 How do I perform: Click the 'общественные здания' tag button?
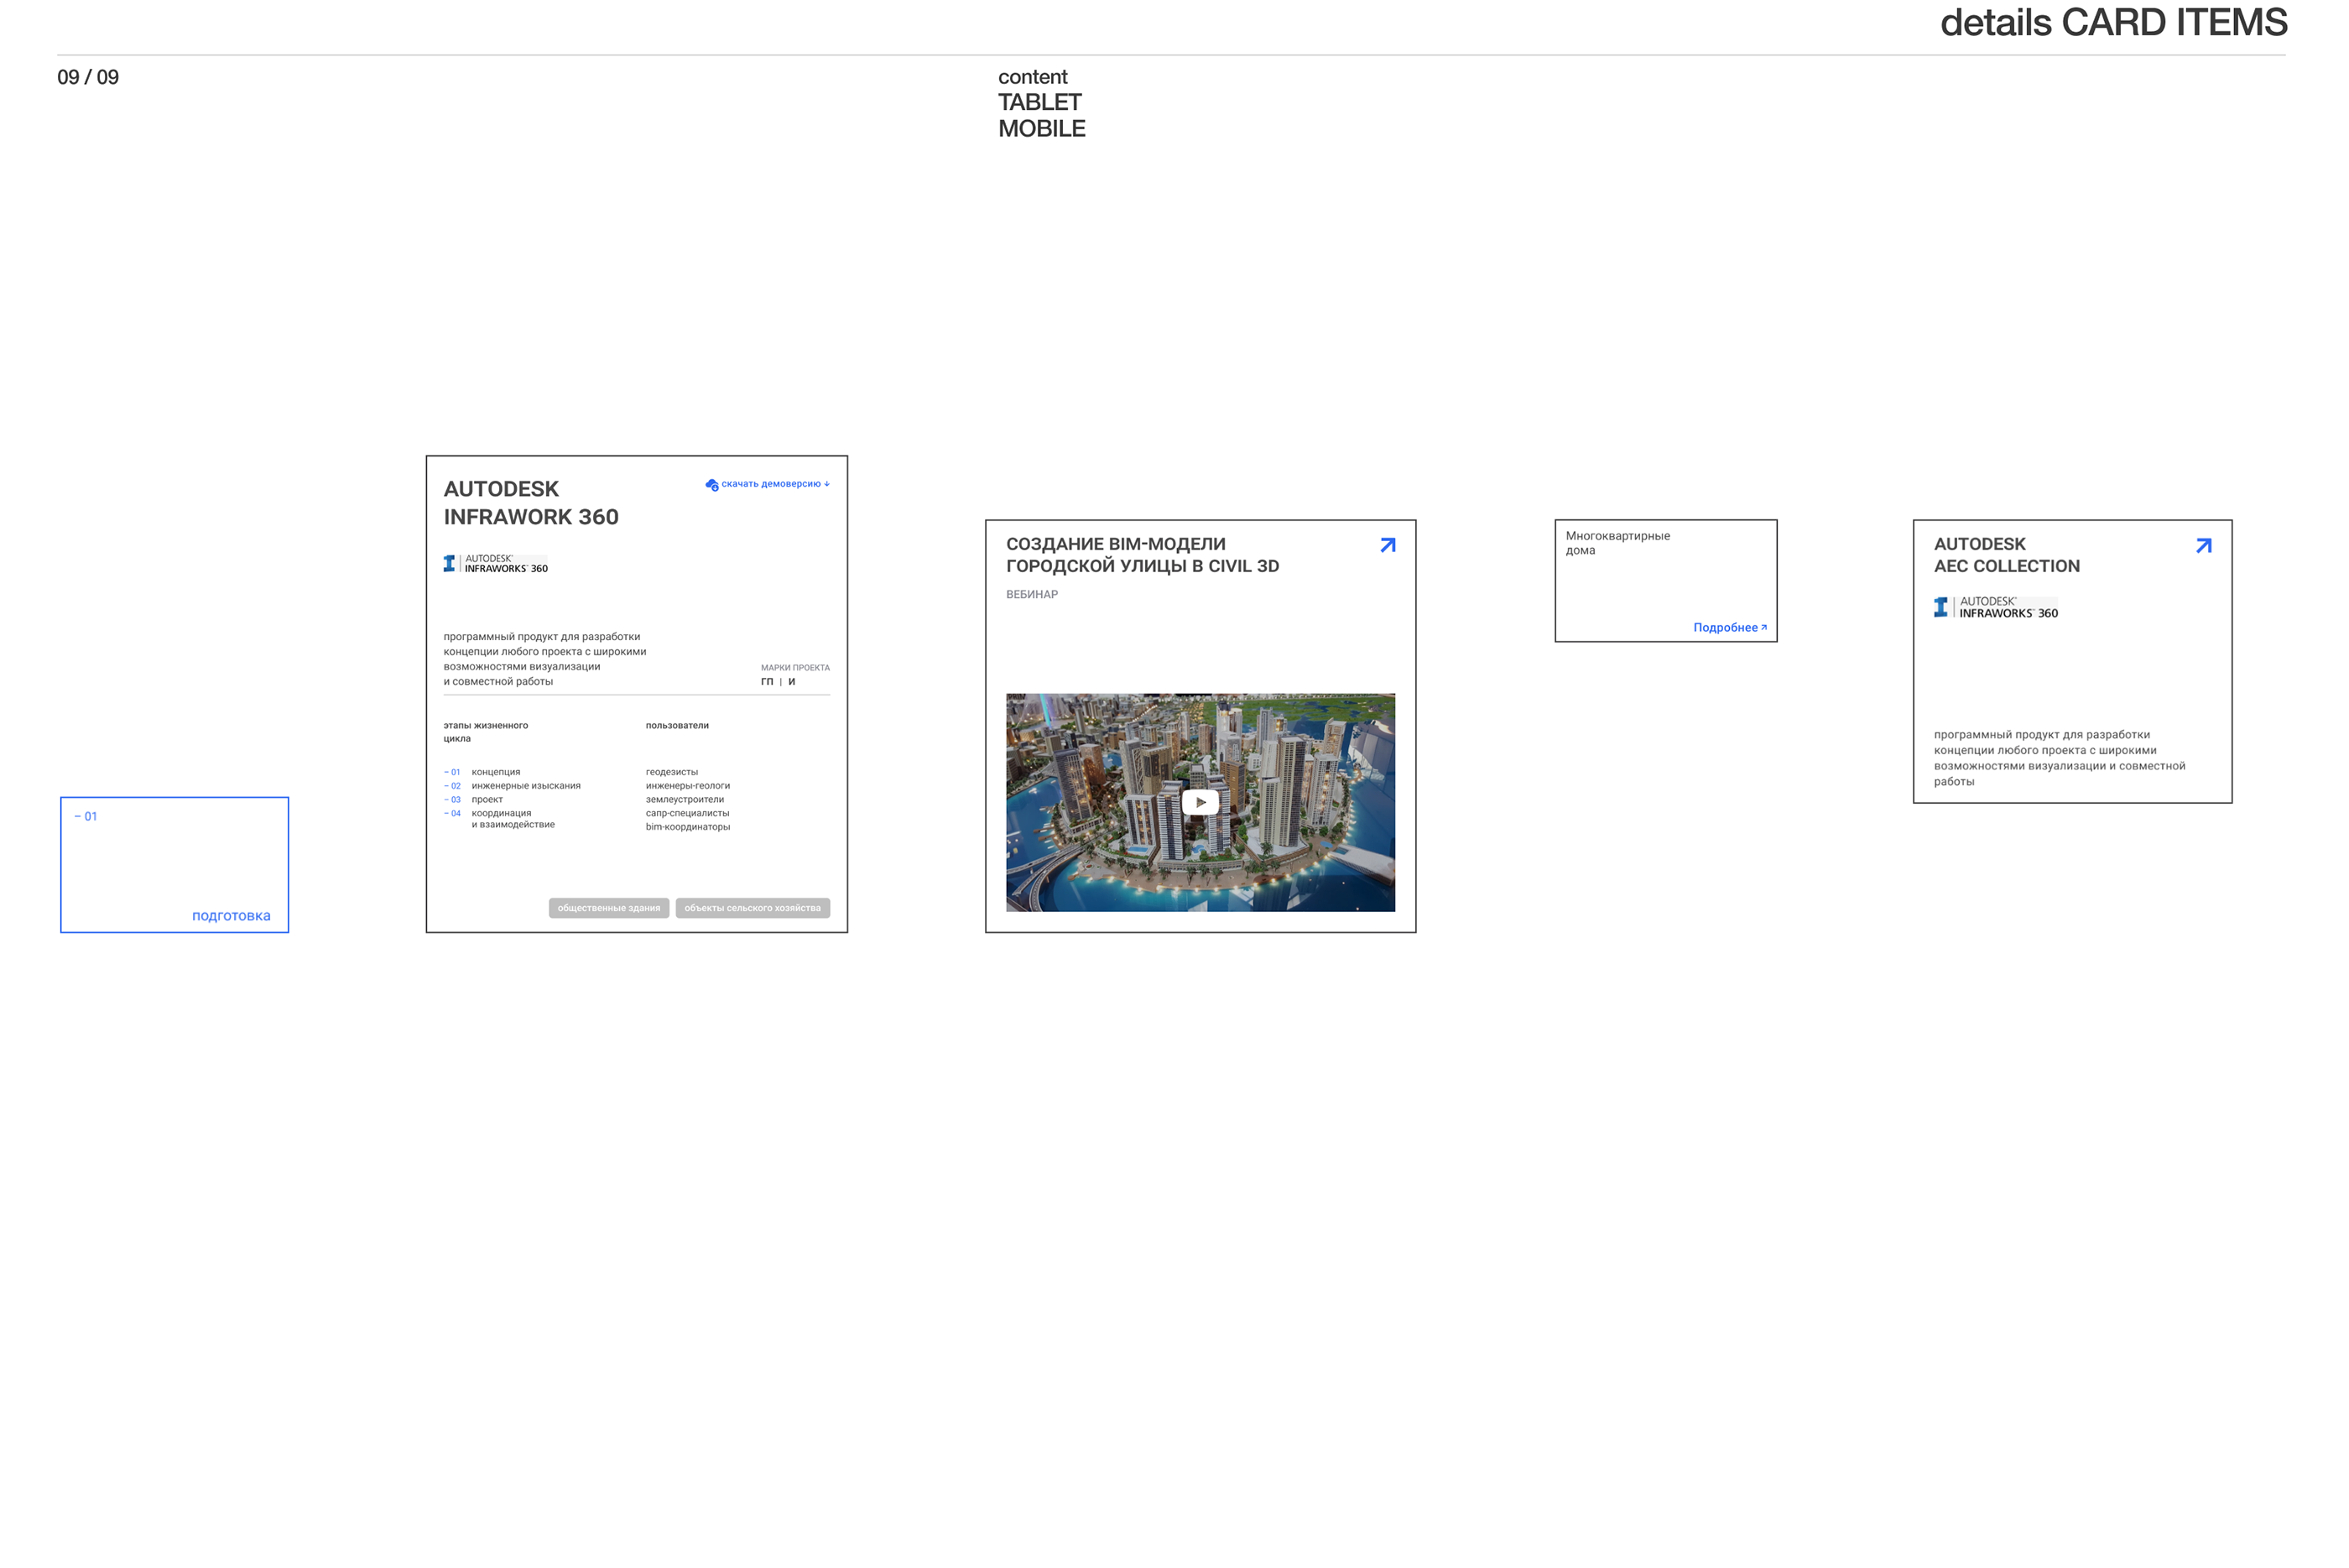608,908
